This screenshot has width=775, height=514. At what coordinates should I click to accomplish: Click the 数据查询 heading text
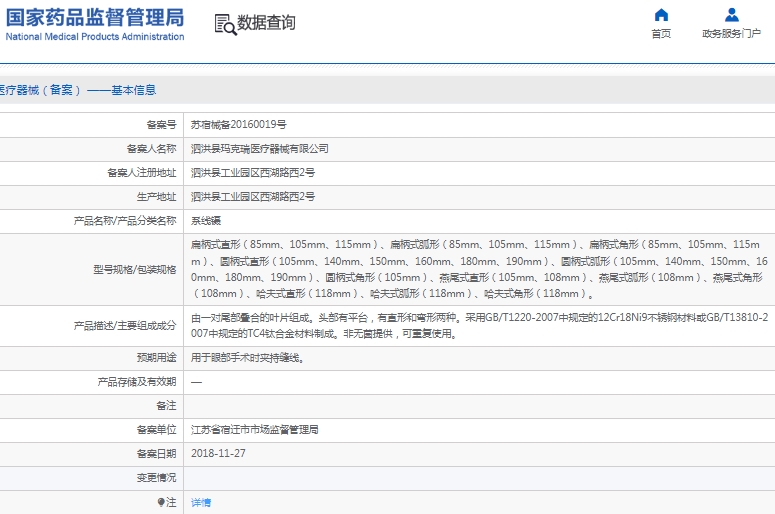click(x=266, y=23)
